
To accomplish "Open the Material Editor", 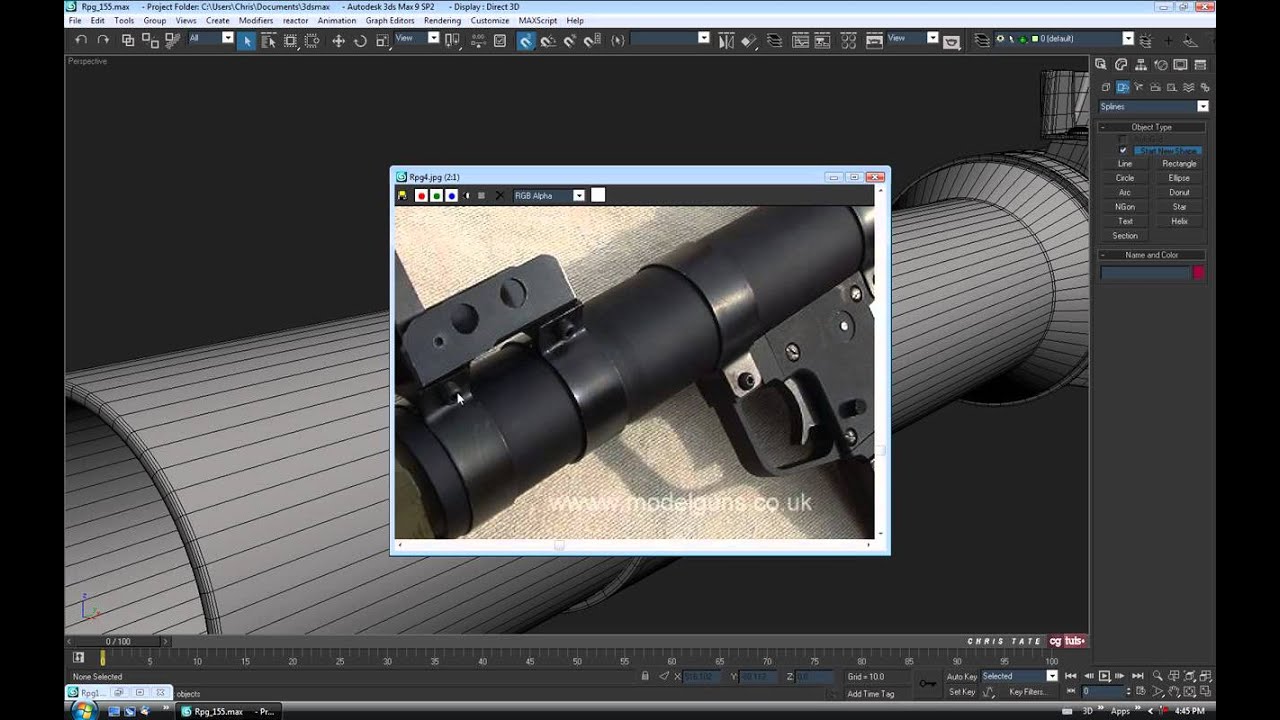I will [x=849, y=40].
